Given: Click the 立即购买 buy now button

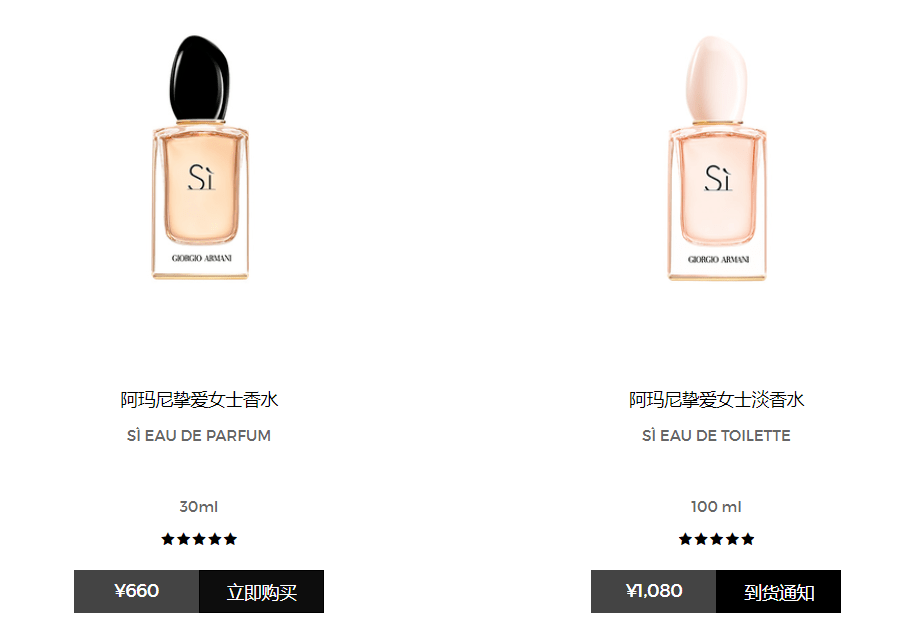Looking at the screenshot, I should [x=261, y=592].
